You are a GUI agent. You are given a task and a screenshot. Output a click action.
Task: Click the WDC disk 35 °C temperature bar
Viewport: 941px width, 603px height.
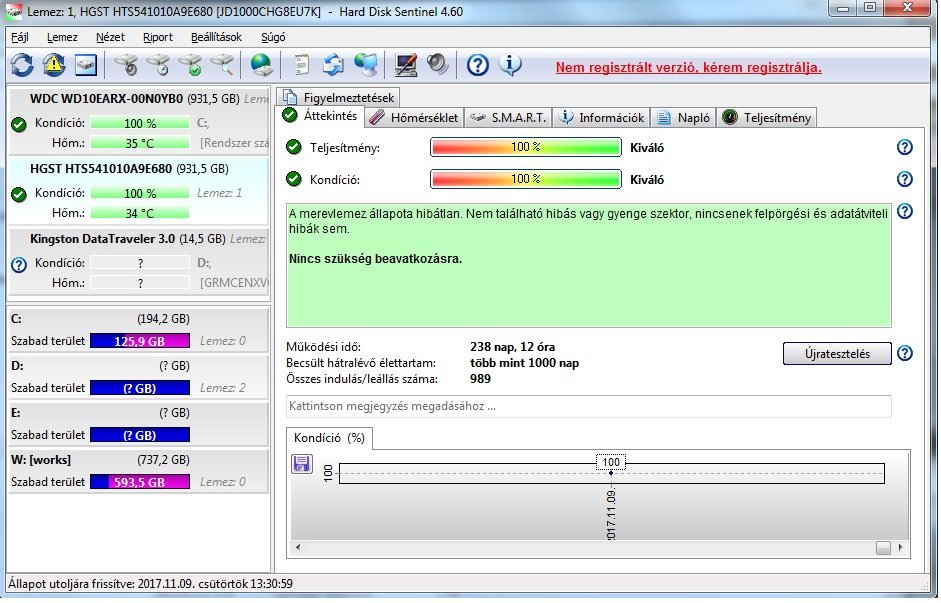[140, 143]
